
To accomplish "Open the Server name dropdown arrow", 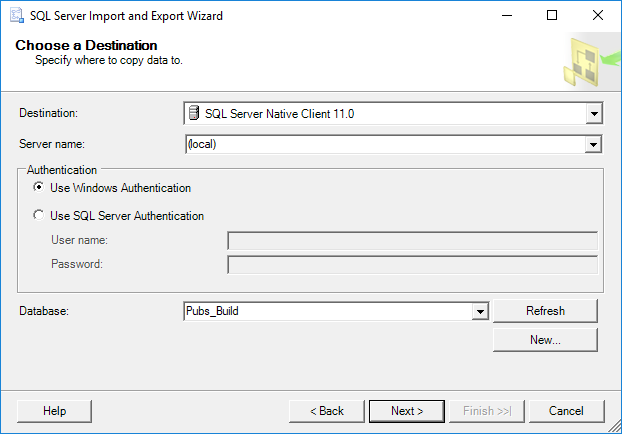I will 594,144.
